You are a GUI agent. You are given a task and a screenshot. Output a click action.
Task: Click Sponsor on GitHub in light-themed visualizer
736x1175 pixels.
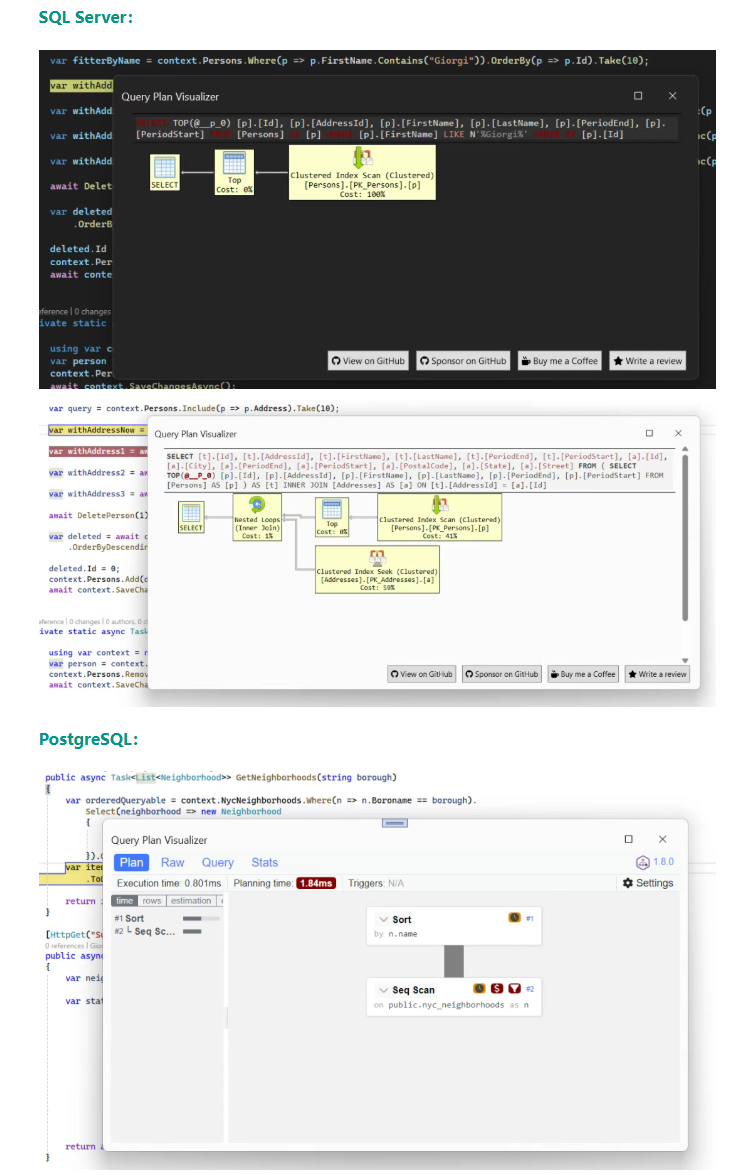[501, 674]
